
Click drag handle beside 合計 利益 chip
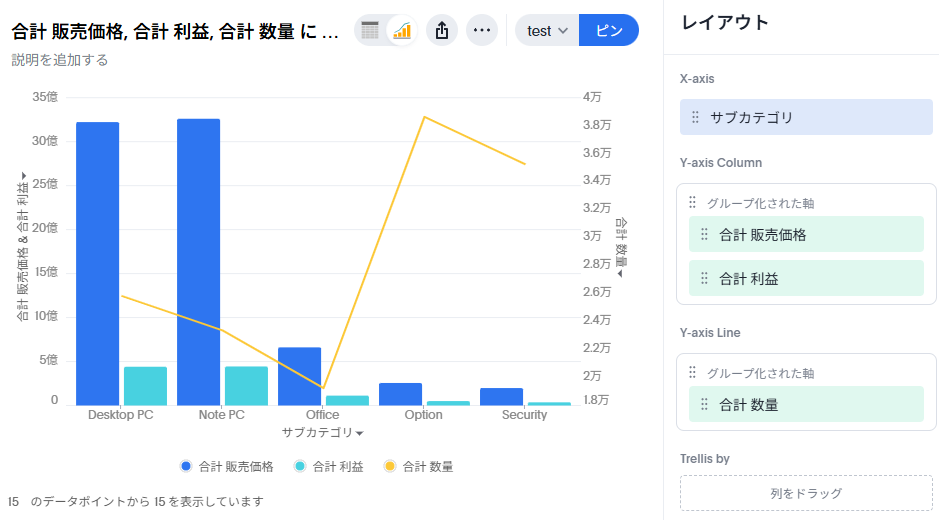coord(704,279)
